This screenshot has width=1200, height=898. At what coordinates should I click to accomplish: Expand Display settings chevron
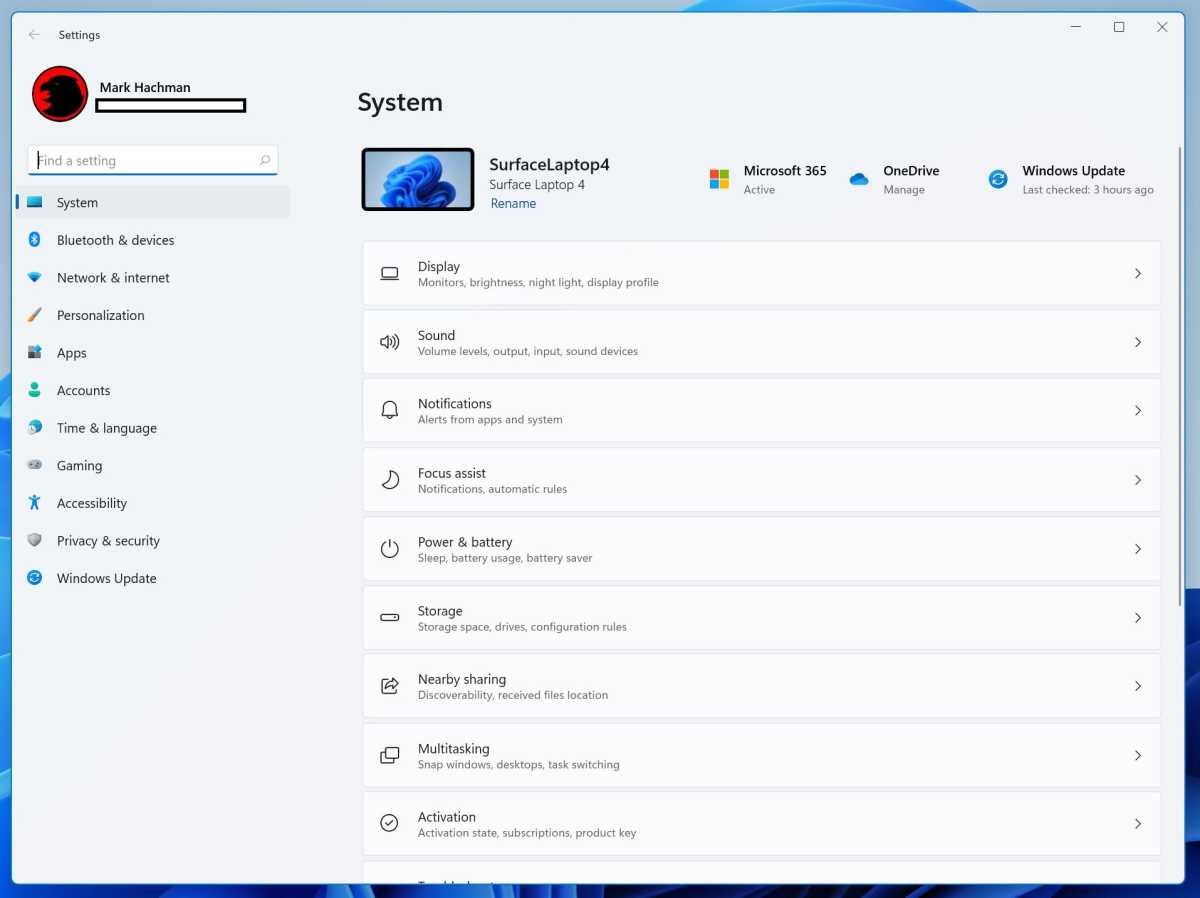point(1138,273)
